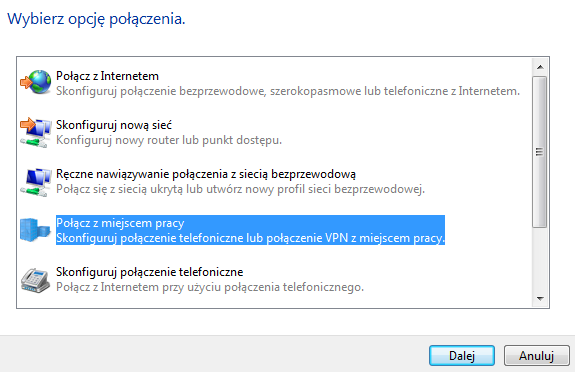Click the telephone icon for dial-up connection
This screenshot has width=575, height=372.
point(35,280)
